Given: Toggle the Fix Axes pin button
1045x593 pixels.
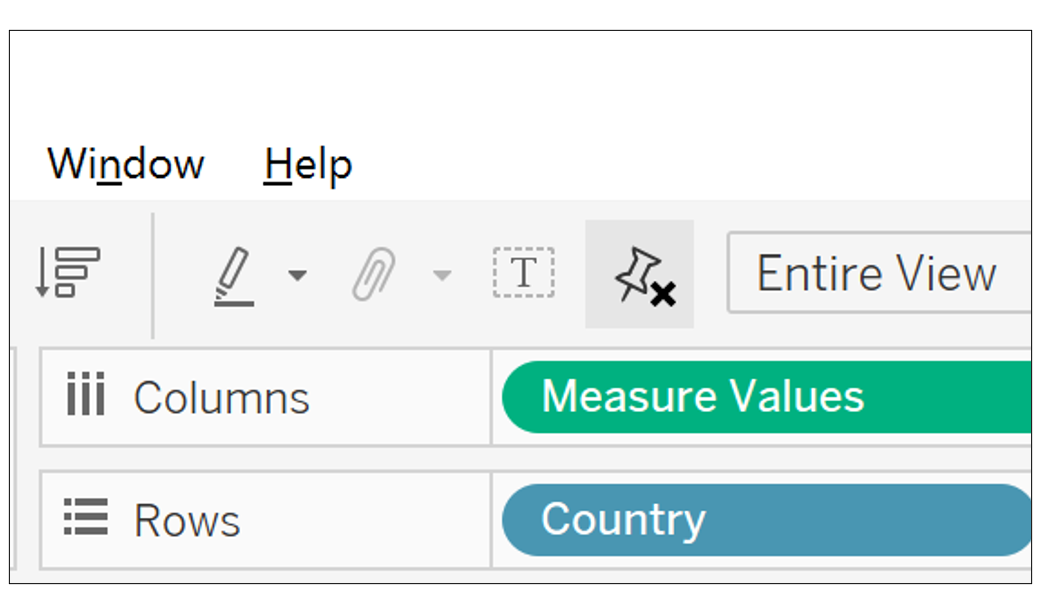Looking at the screenshot, I should pos(640,275).
